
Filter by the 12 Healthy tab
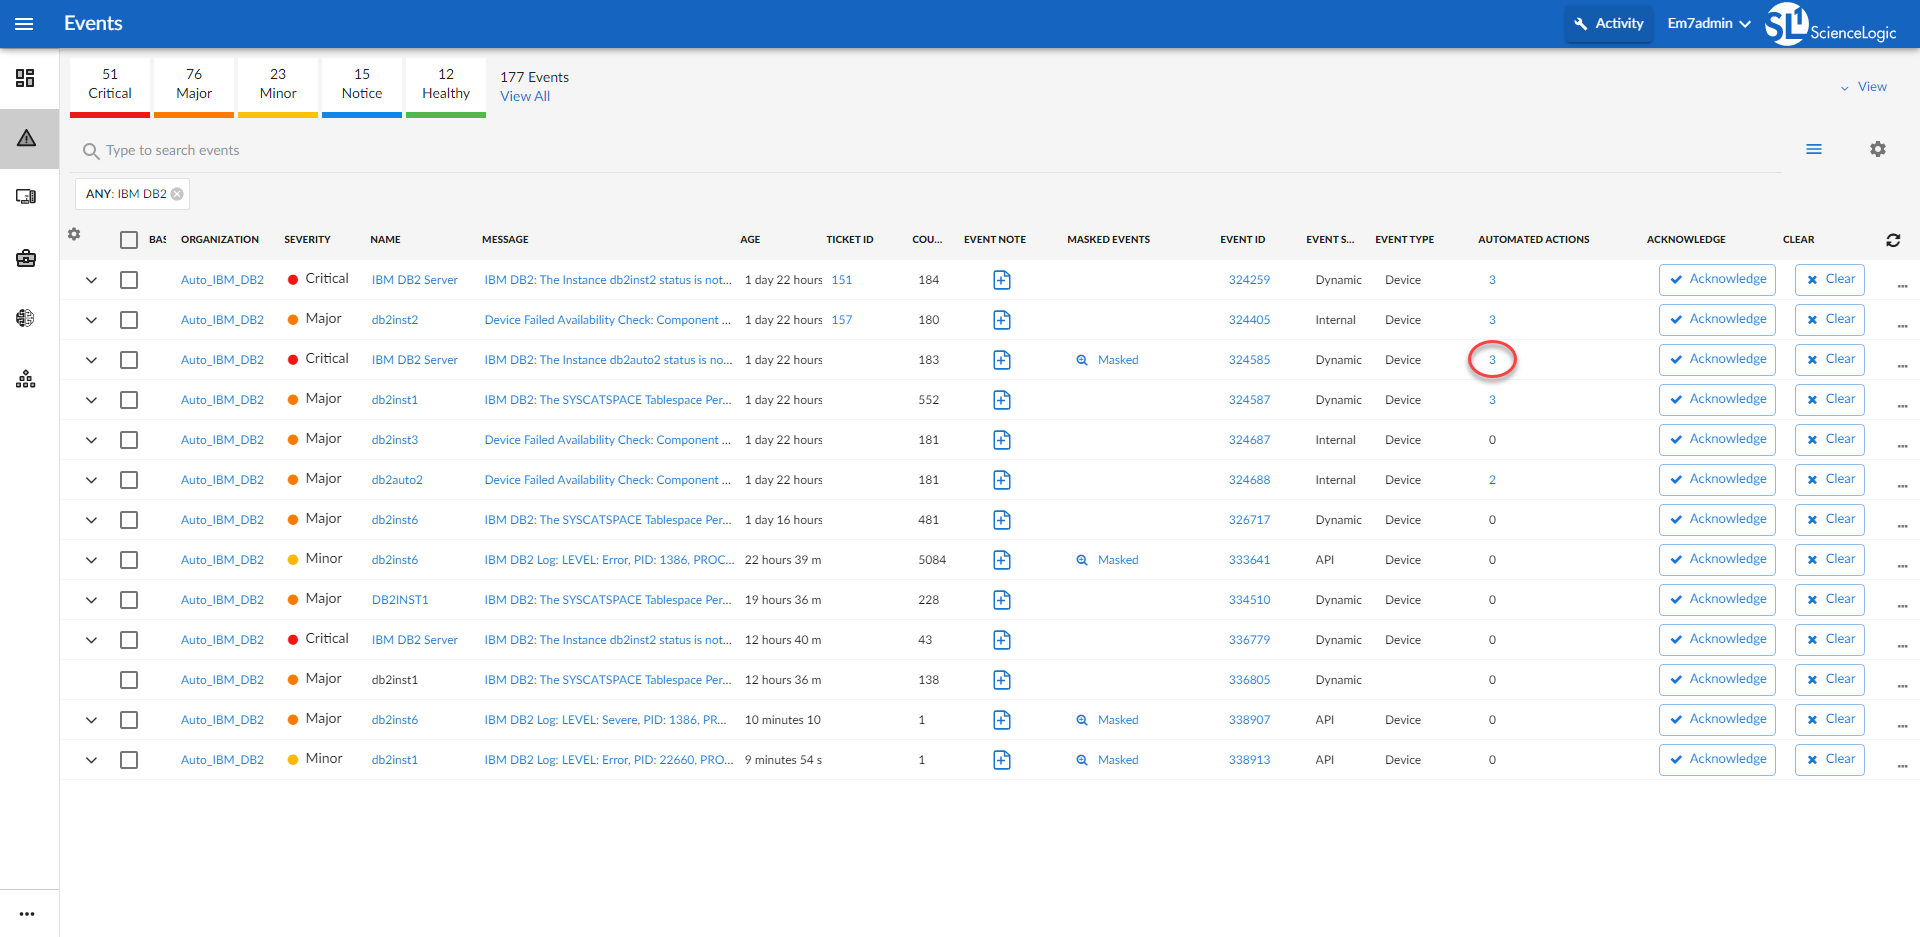tap(446, 86)
